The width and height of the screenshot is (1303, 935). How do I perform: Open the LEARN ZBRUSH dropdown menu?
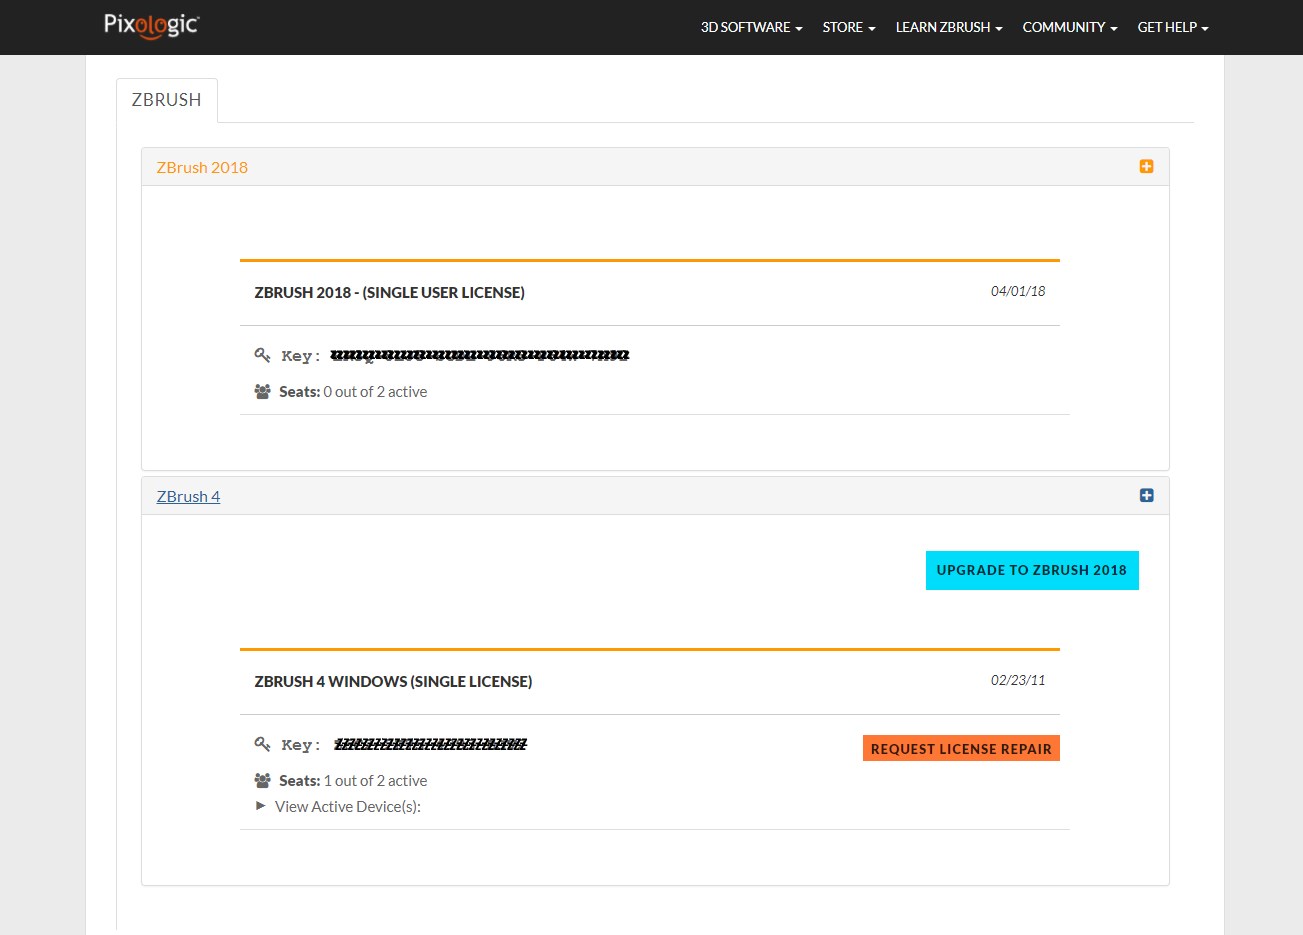pos(949,27)
